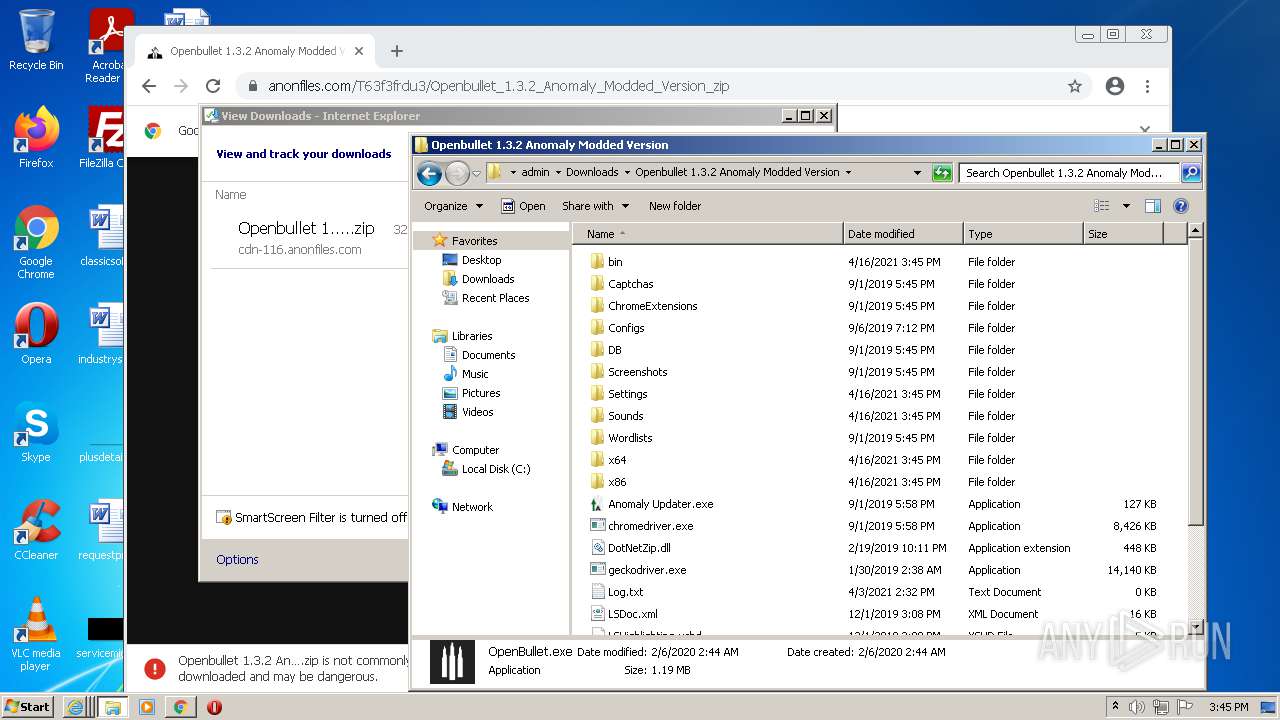
Task: Open the address bar history dropdown arrow
Action: tap(917, 173)
